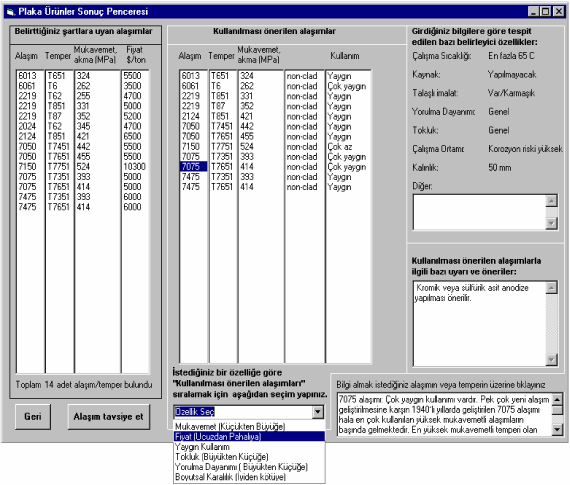Choose Fiyat (Ucuzdan Pahalıya) option

(249, 436)
